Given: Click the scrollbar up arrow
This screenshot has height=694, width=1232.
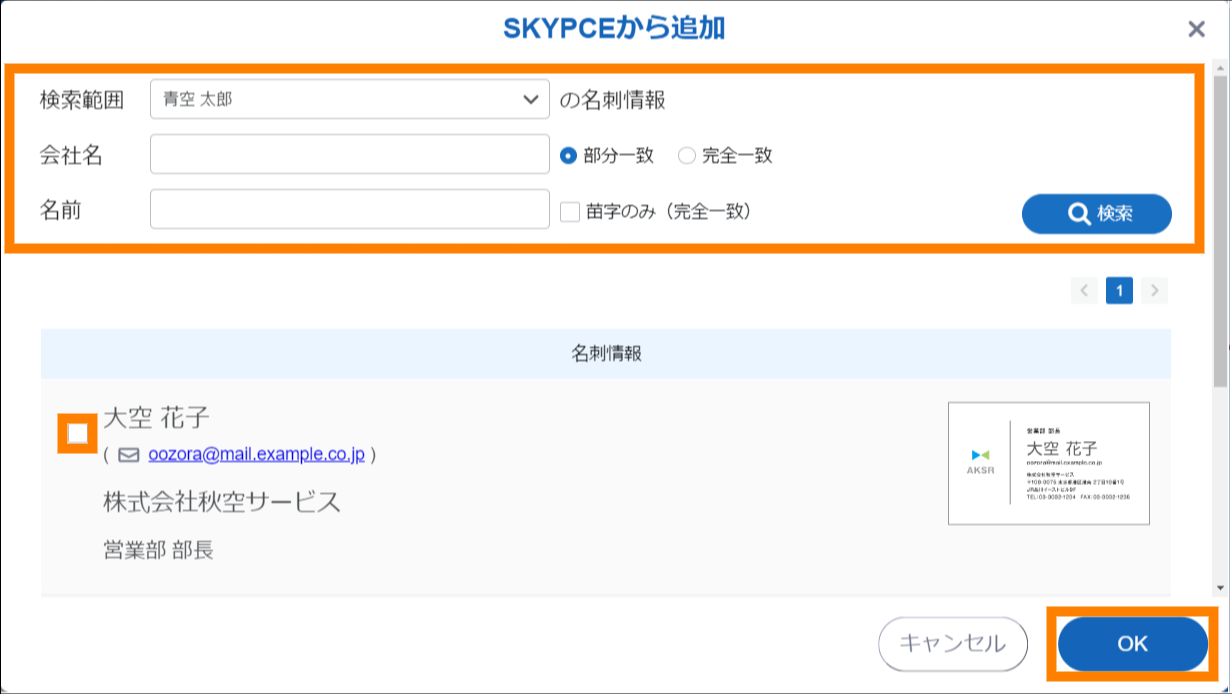Looking at the screenshot, I should (x=1221, y=64).
